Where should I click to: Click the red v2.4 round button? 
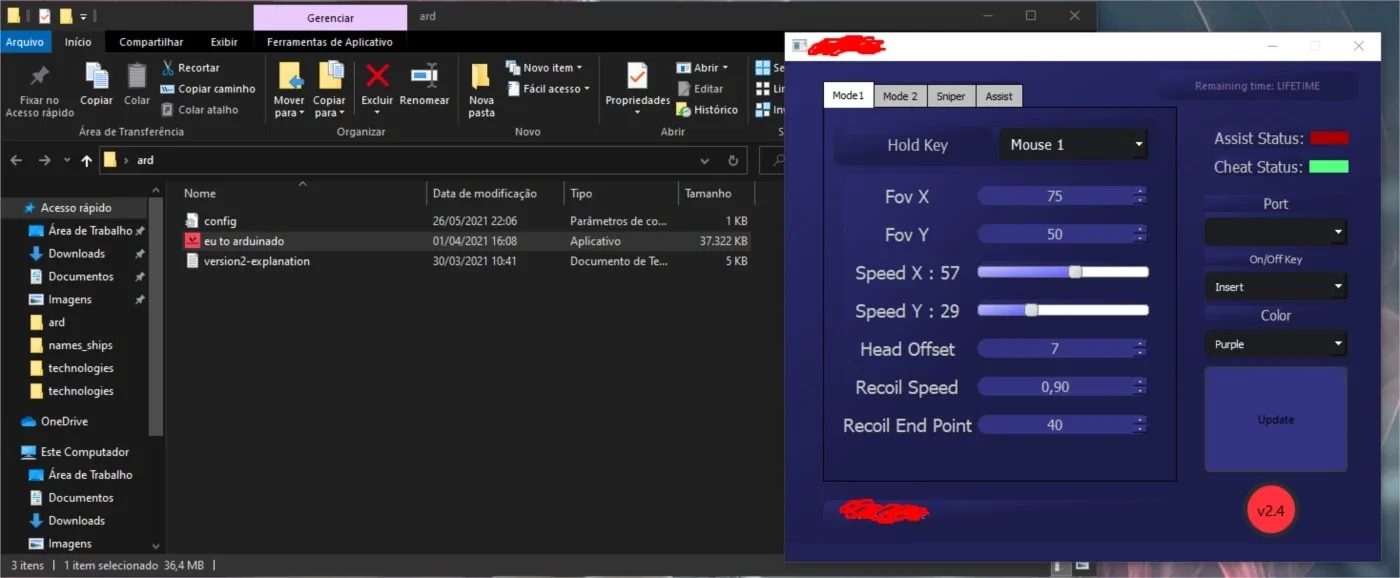1271,510
